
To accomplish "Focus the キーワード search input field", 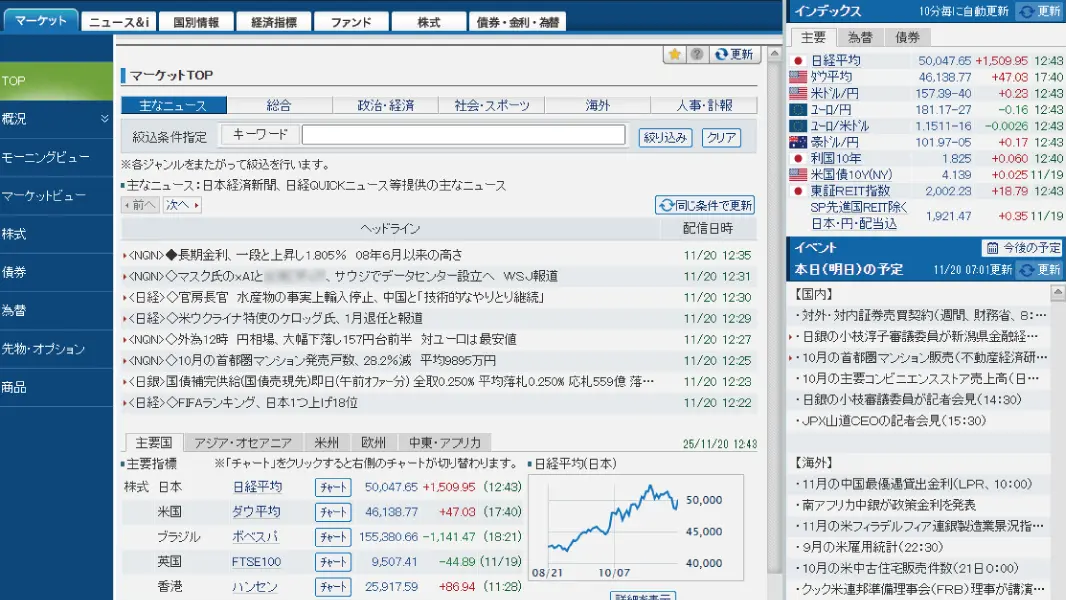I will pyautogui.click(x=463, y=135).
